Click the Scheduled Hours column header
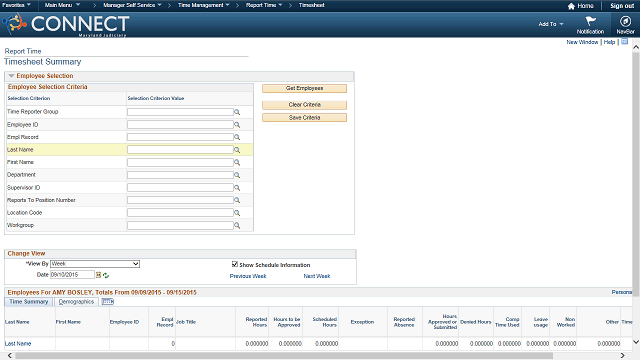This screenshot has height=360, width=640. point(324,322)
